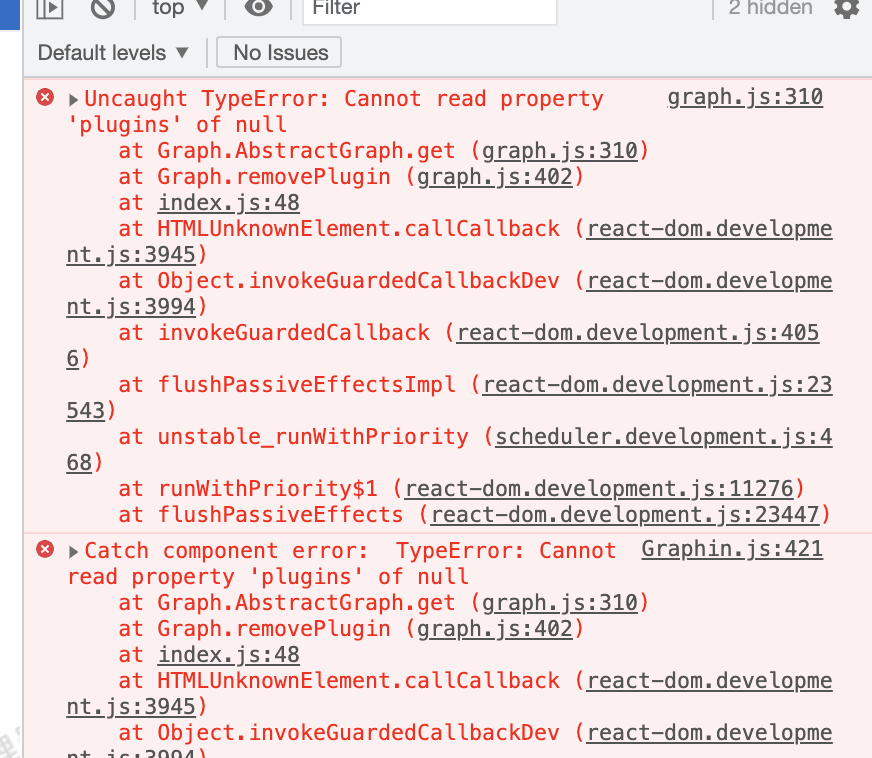872x758 pixels.
Task: Expand the Catch component error details
Action: [x=71, y=550]
